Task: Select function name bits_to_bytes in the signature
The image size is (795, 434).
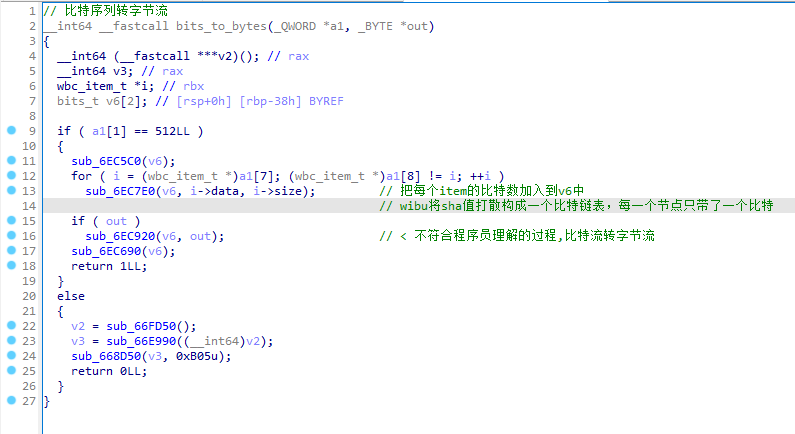Action: [x=221, y=26]
